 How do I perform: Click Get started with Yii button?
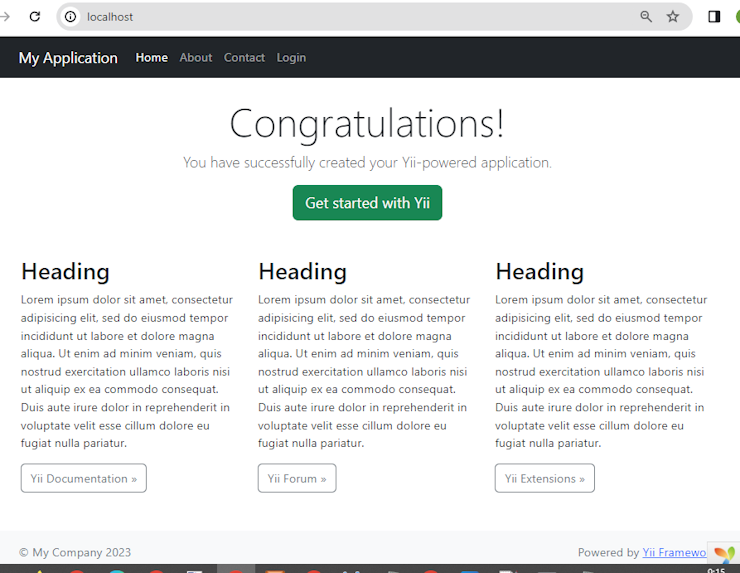367,202
